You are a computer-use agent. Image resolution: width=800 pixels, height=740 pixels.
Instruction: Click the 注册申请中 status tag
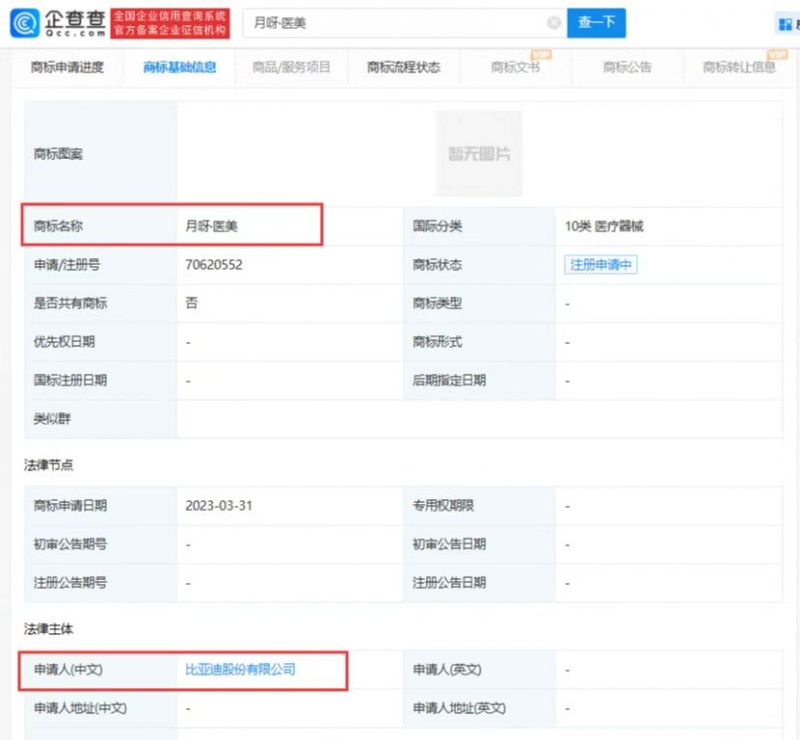click(x=601, y=264)
